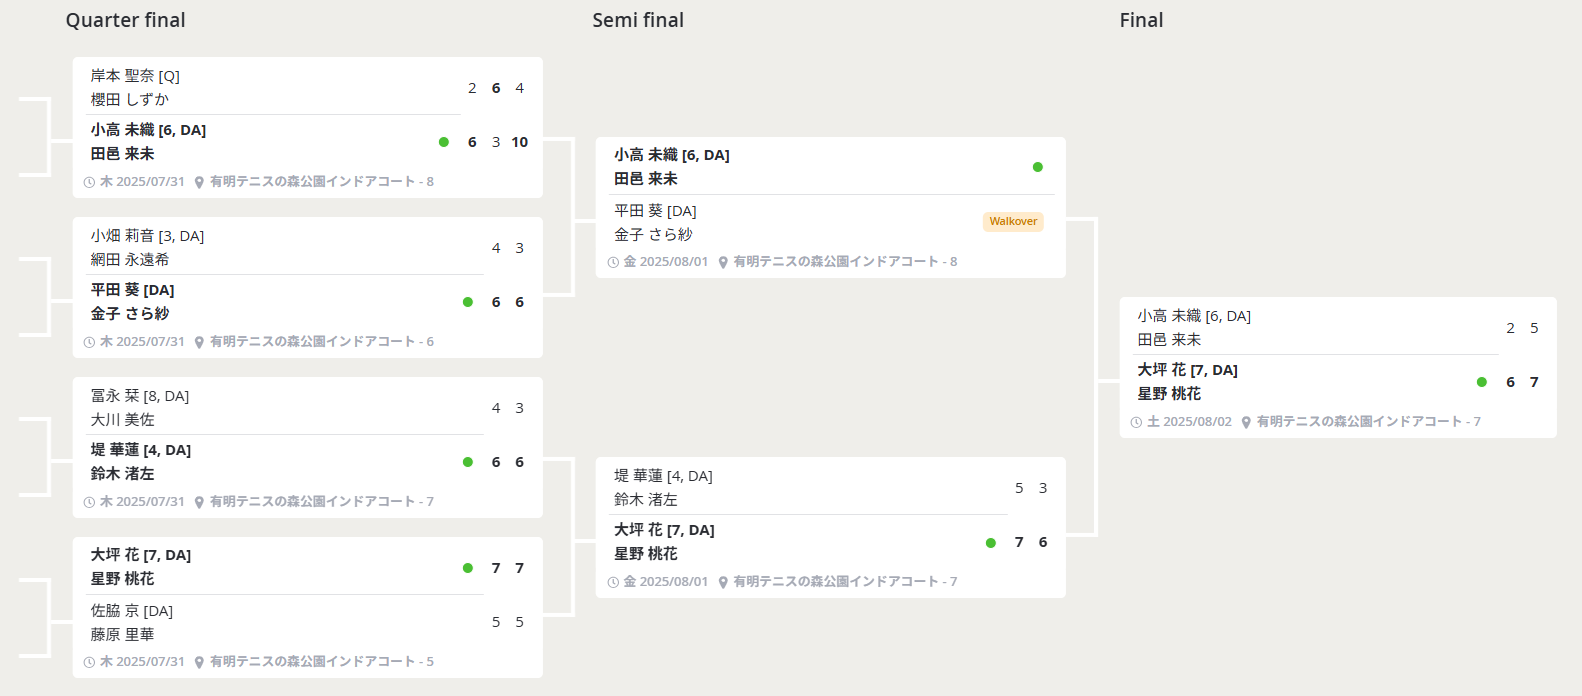
Task: Click 平田 葵 [DA] in the semi final
Action: point(655,211)
